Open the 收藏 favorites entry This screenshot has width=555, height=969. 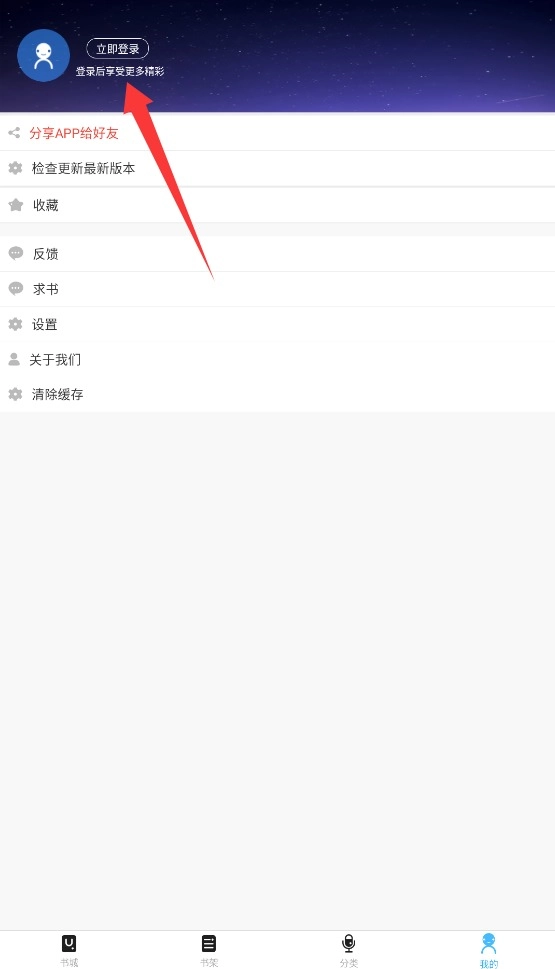[278, 205]
